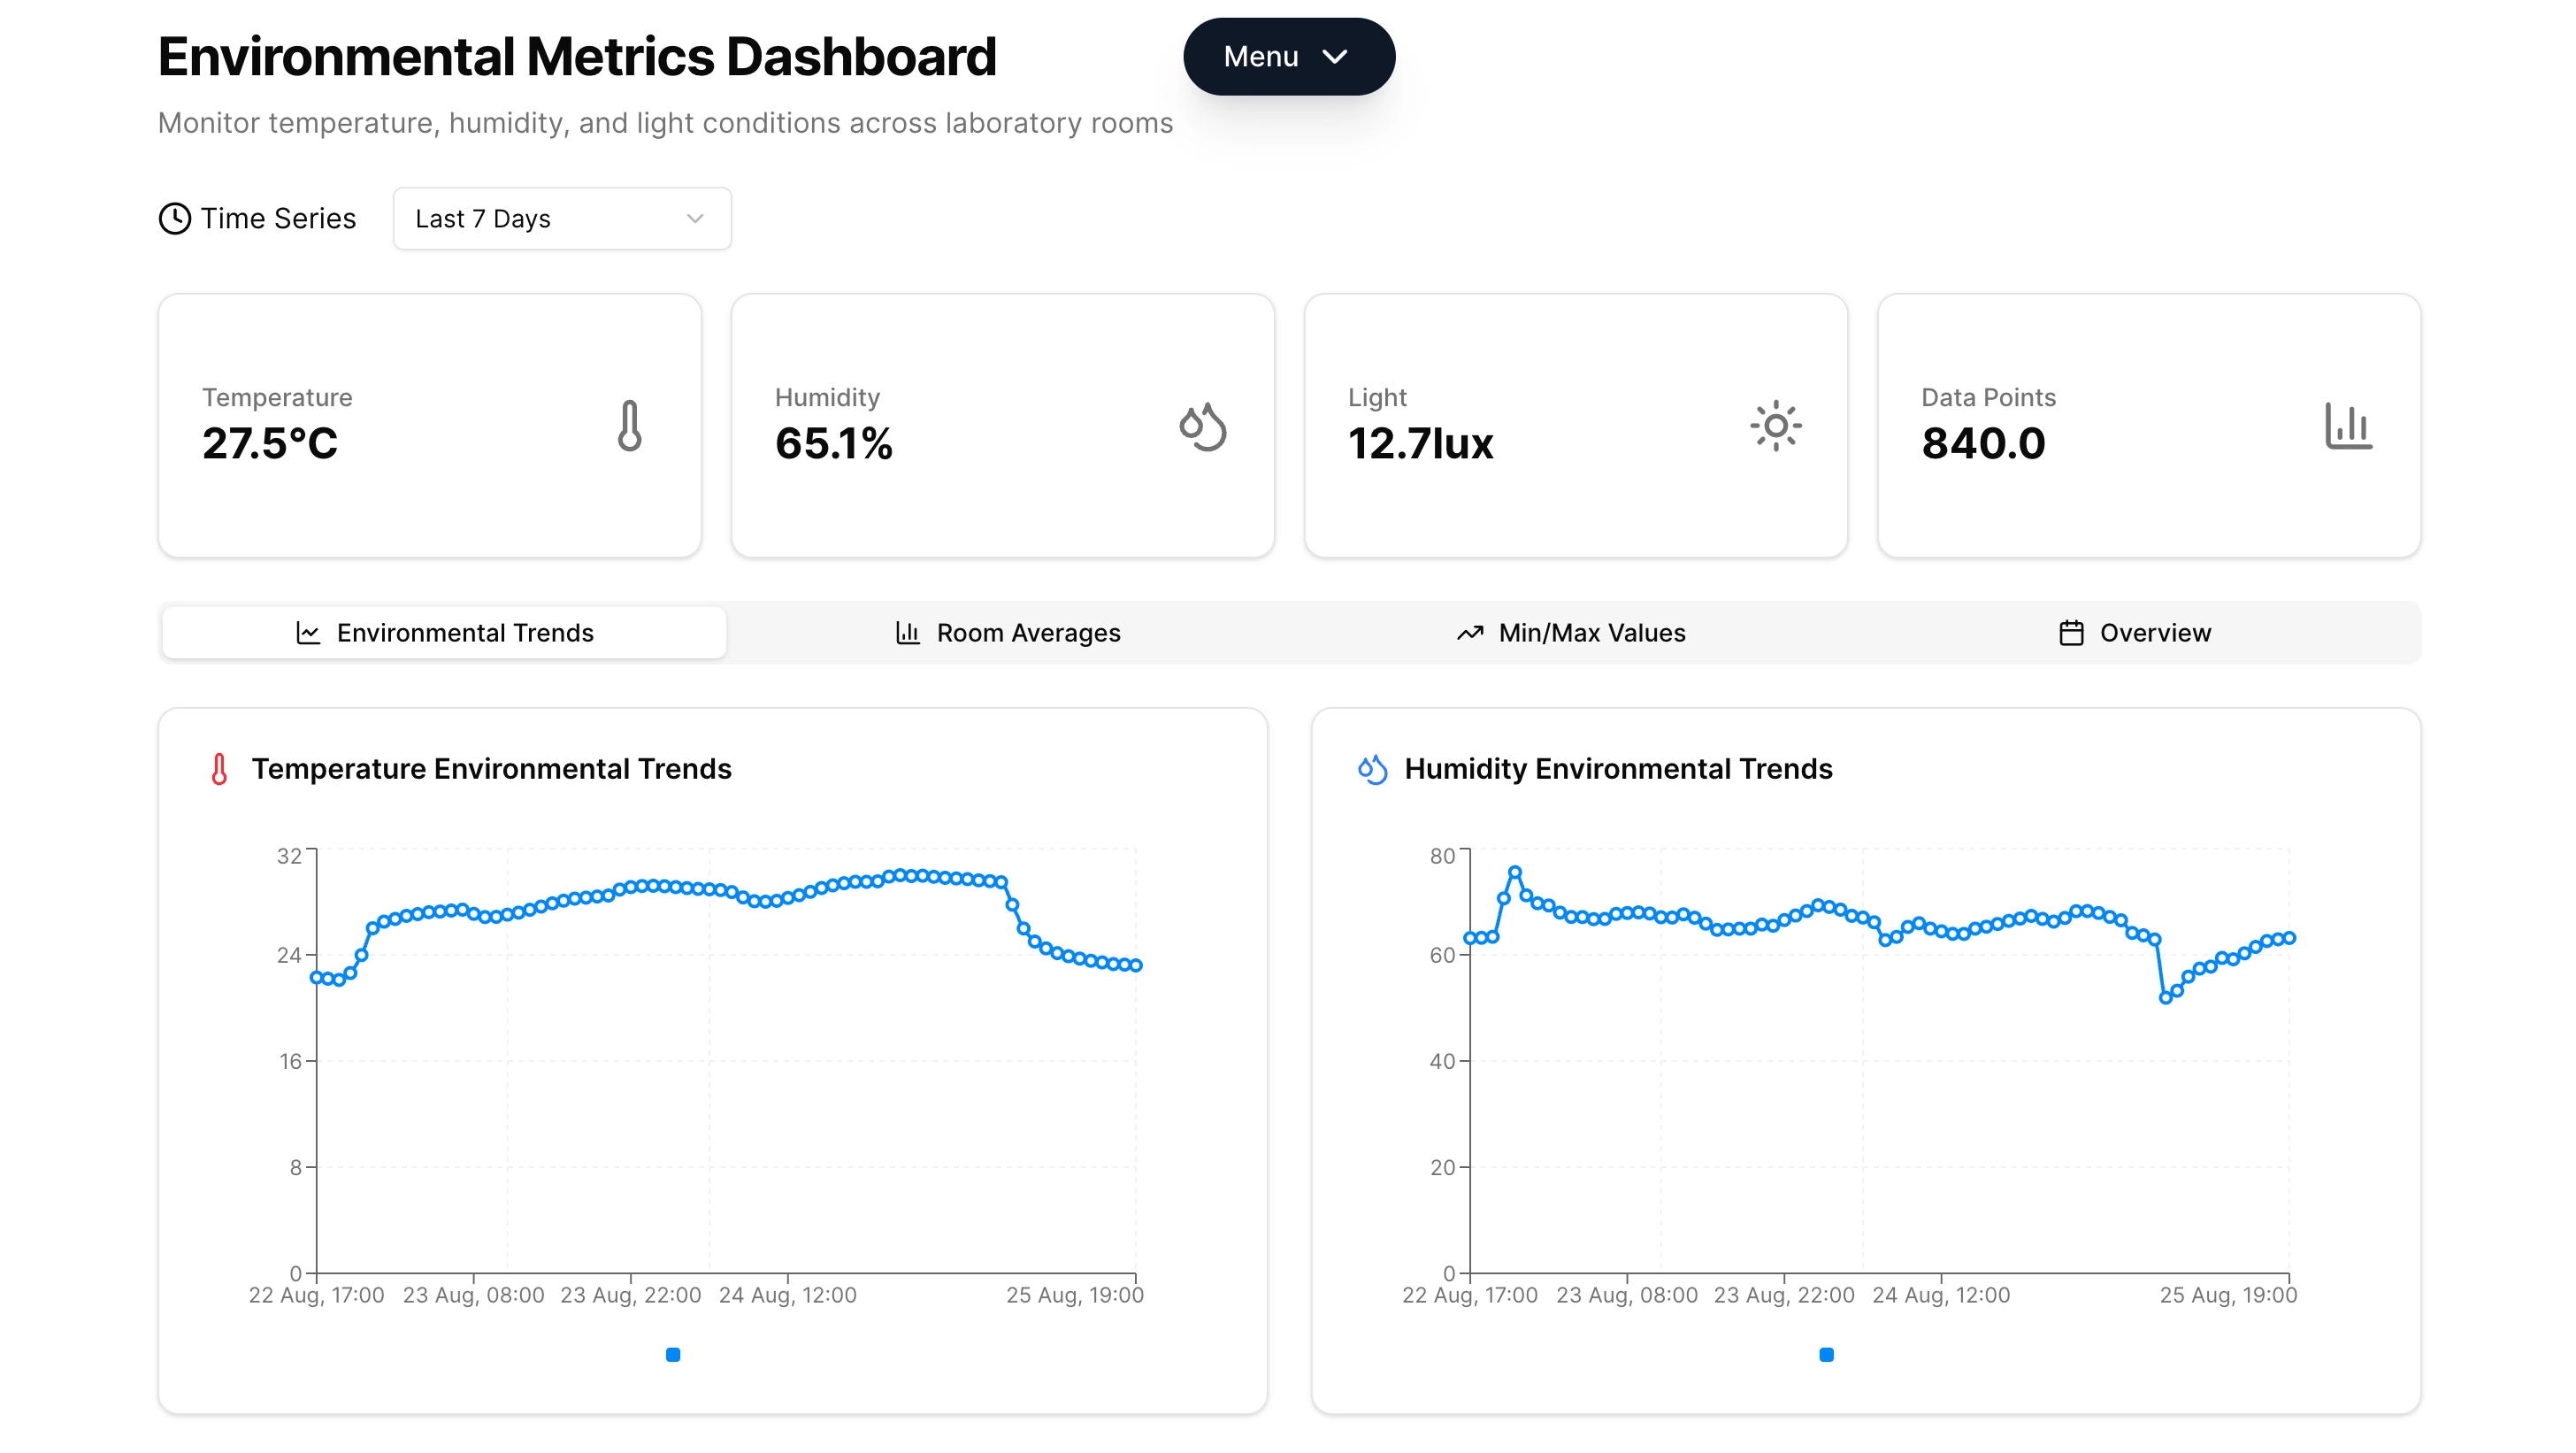Select the Environmental Trends tab
2576x1453 pixels.
444,633
